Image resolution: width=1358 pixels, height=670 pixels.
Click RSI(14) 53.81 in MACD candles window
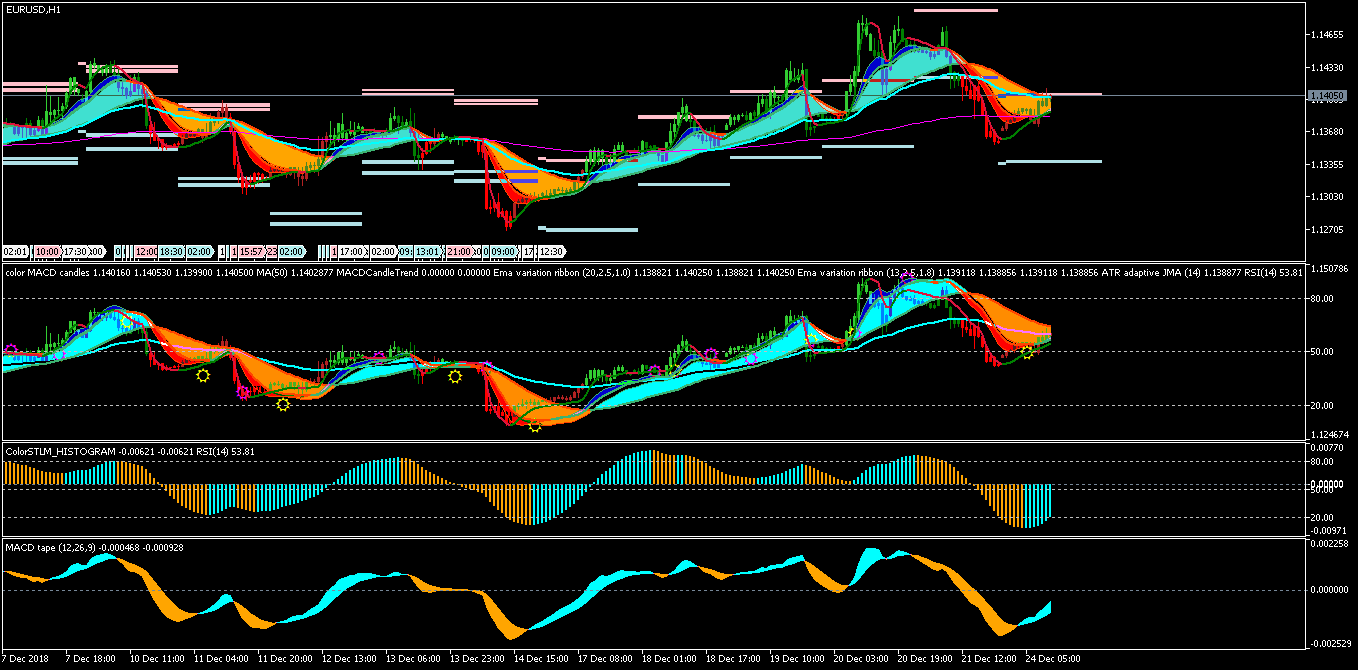pos(1275,272)
